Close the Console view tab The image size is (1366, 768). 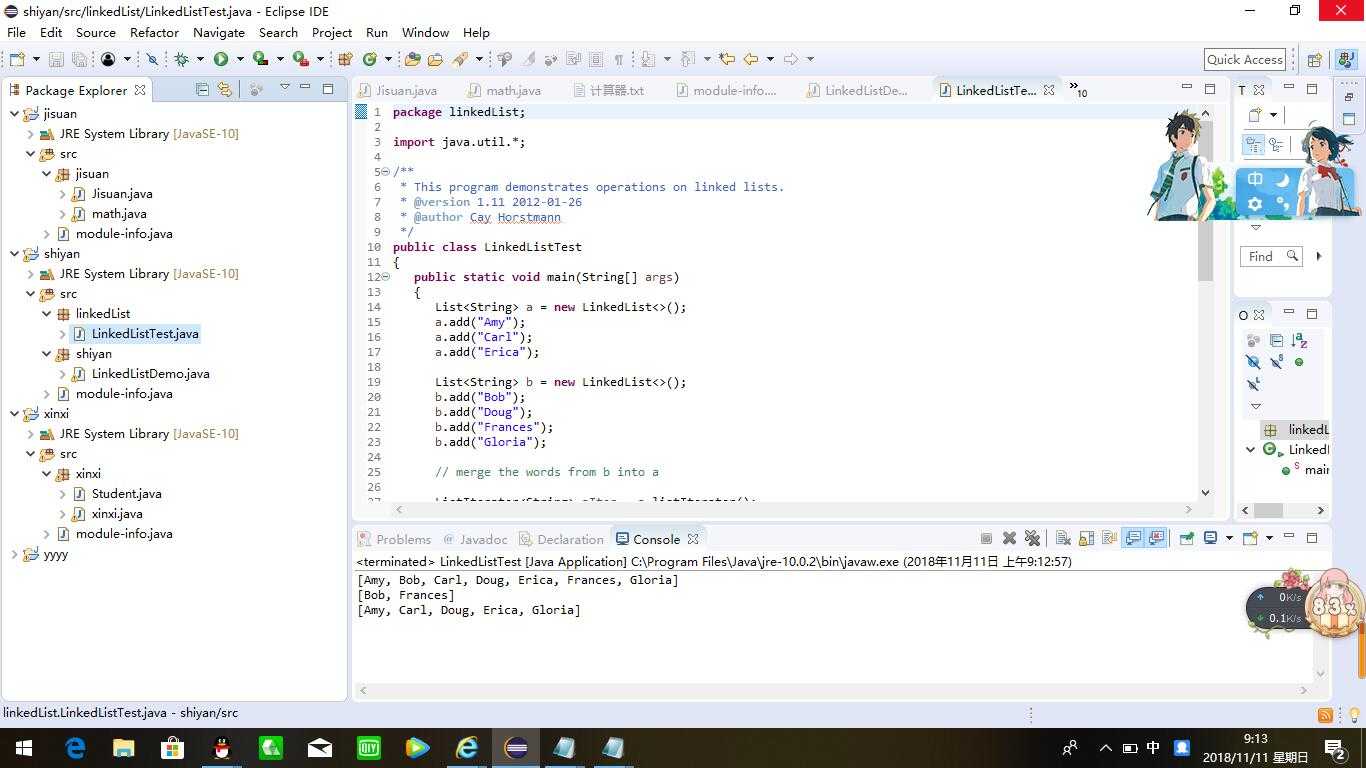(x=693, y=539)
